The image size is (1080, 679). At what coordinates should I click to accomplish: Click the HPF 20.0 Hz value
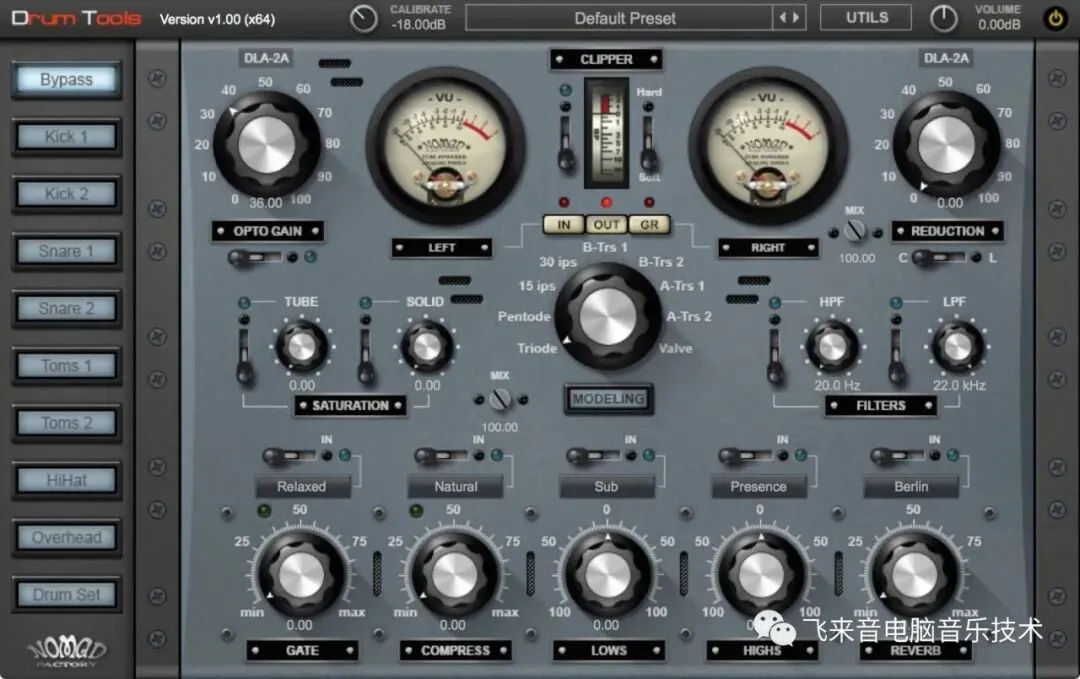click(x=837, y=386)
